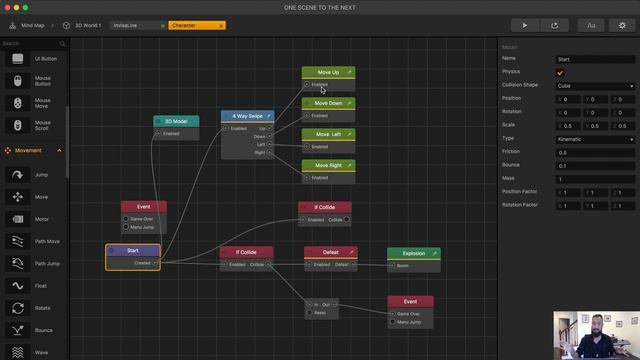Viewport: 640px width, 360px height.
Task: Select the 3D Model node header
Action: [x=176, y=121]
